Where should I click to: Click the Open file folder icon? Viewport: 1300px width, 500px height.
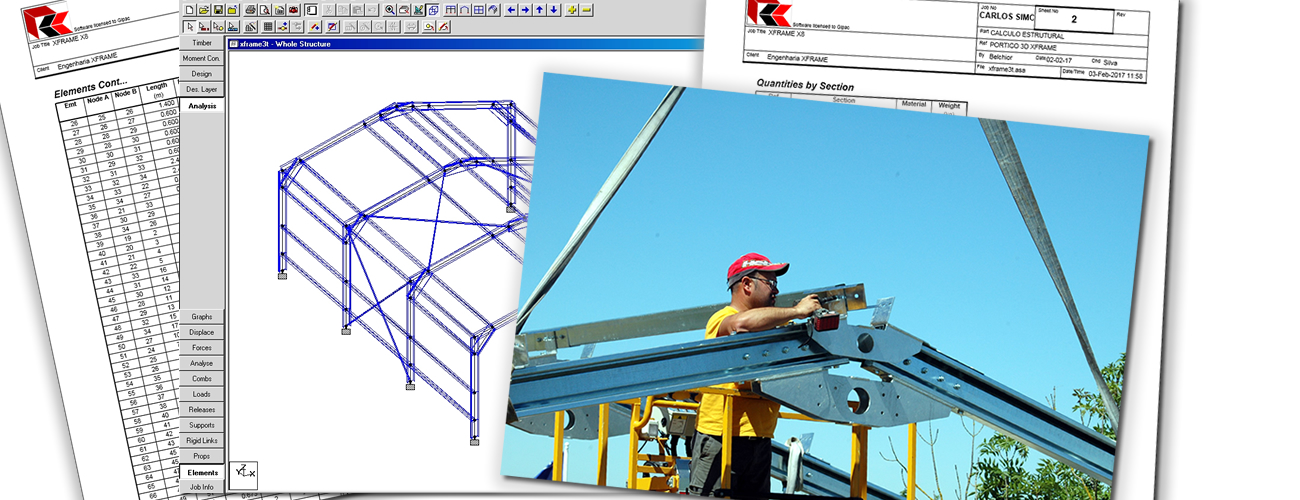[204, 10]
